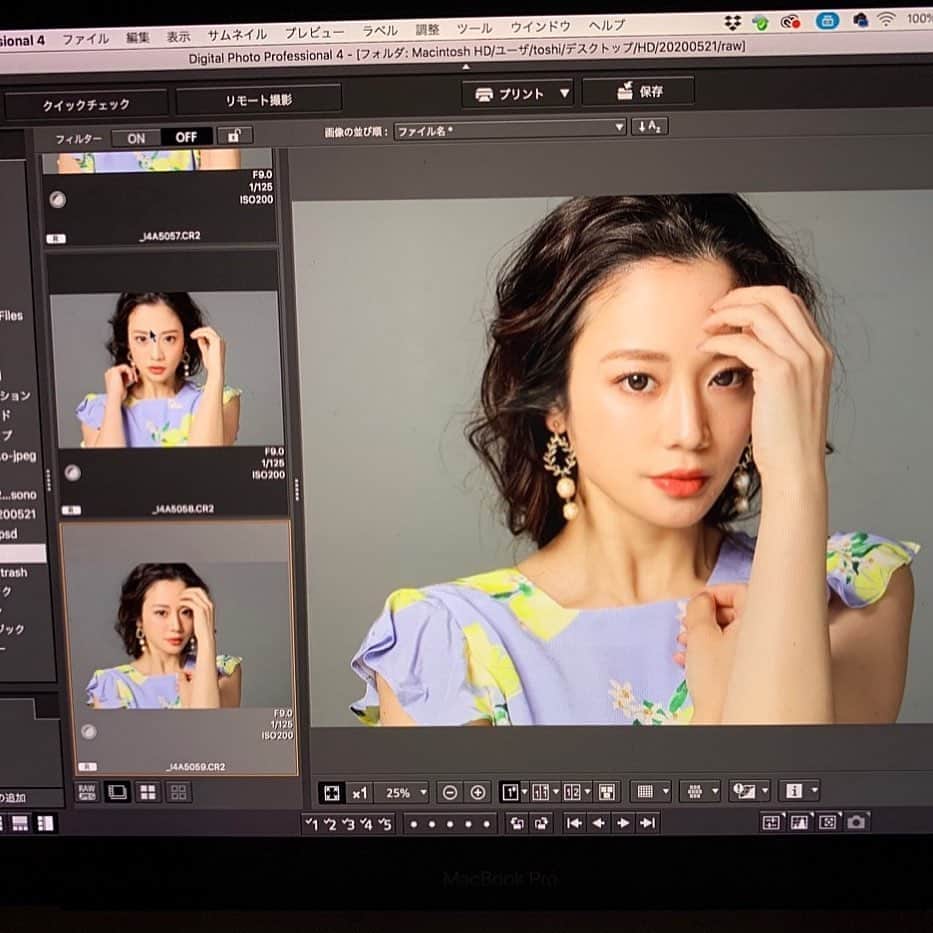Select large thumbnail grid icon
933x933 pixels.
click(148, 793)
